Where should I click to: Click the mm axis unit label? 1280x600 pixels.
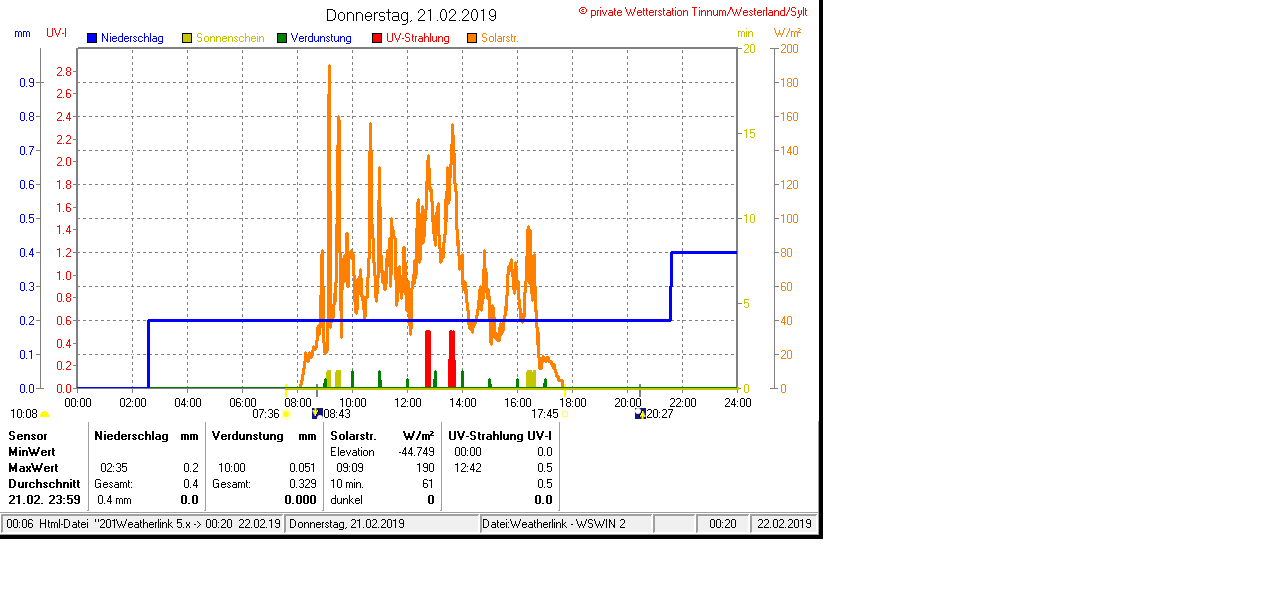point(22,33)
